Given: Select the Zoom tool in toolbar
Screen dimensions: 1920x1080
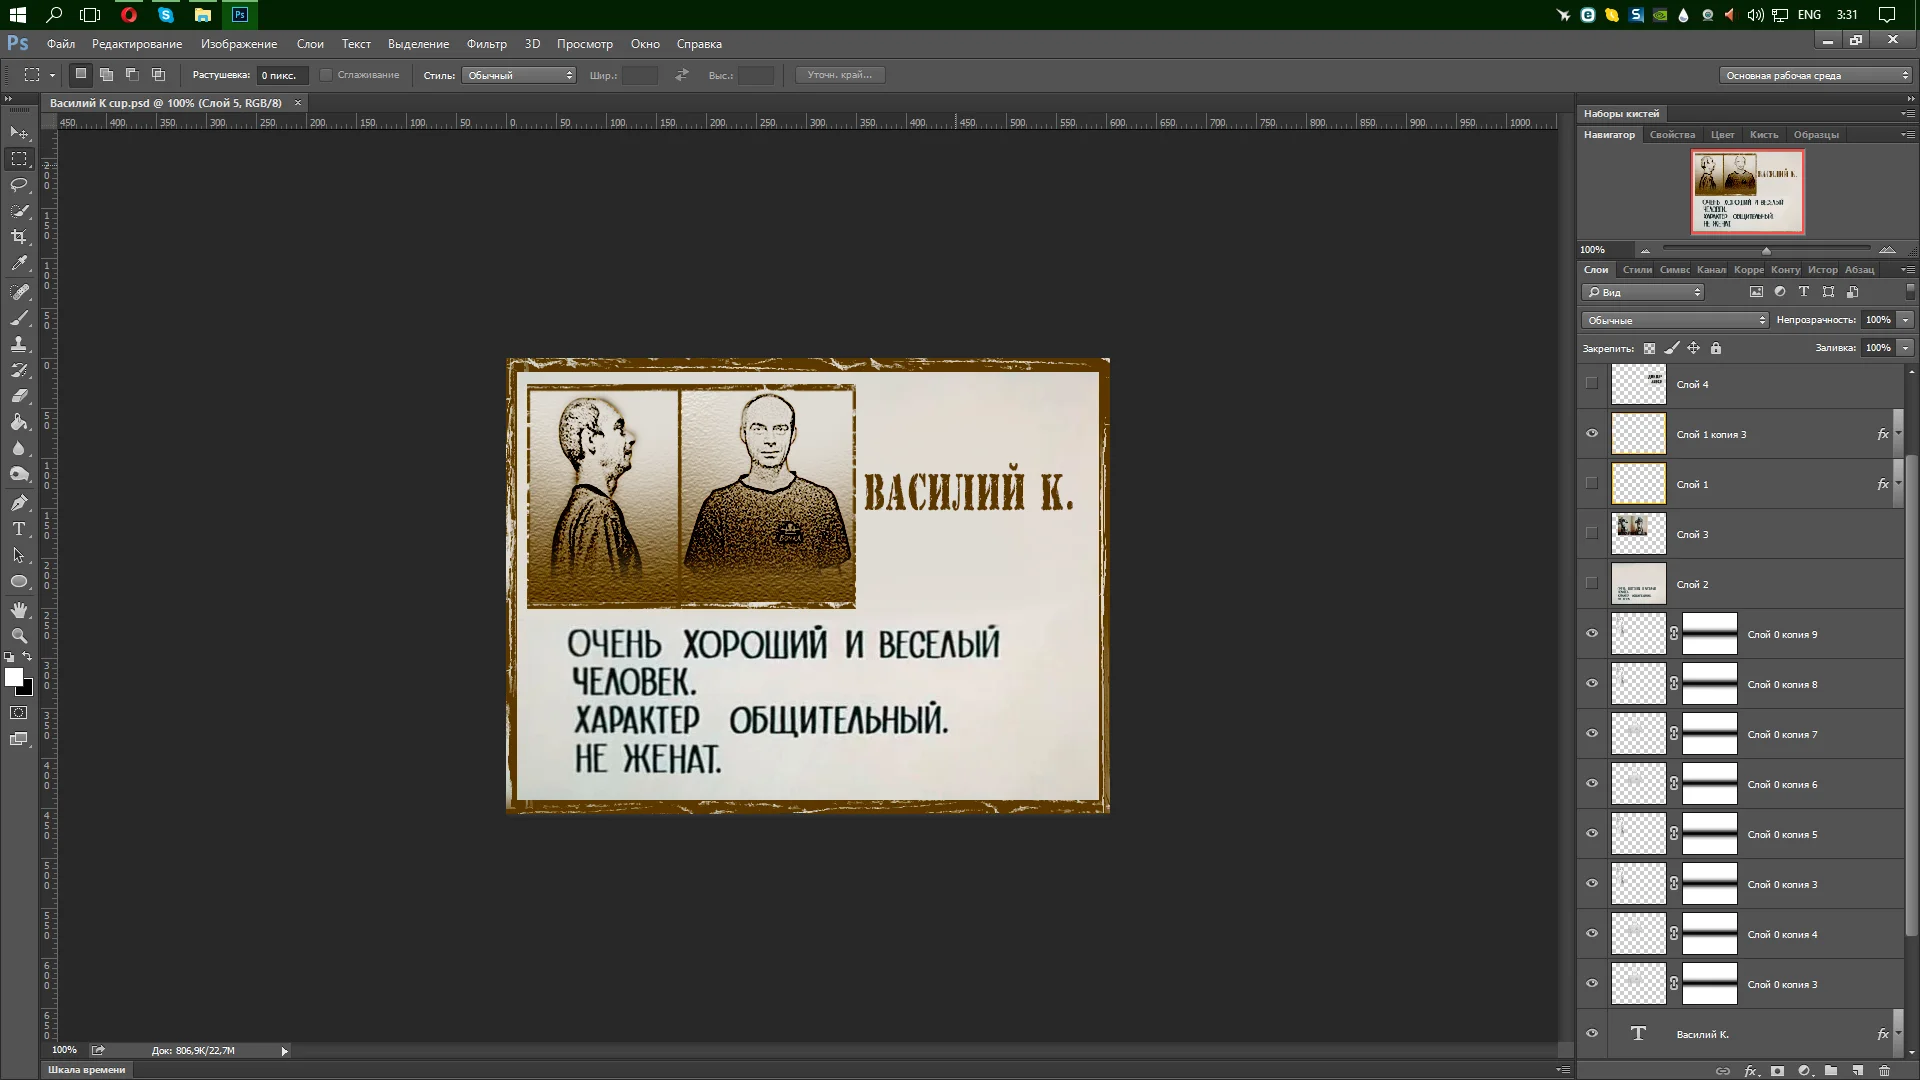Looking at the screenshot, I should (x=19, y=636).
